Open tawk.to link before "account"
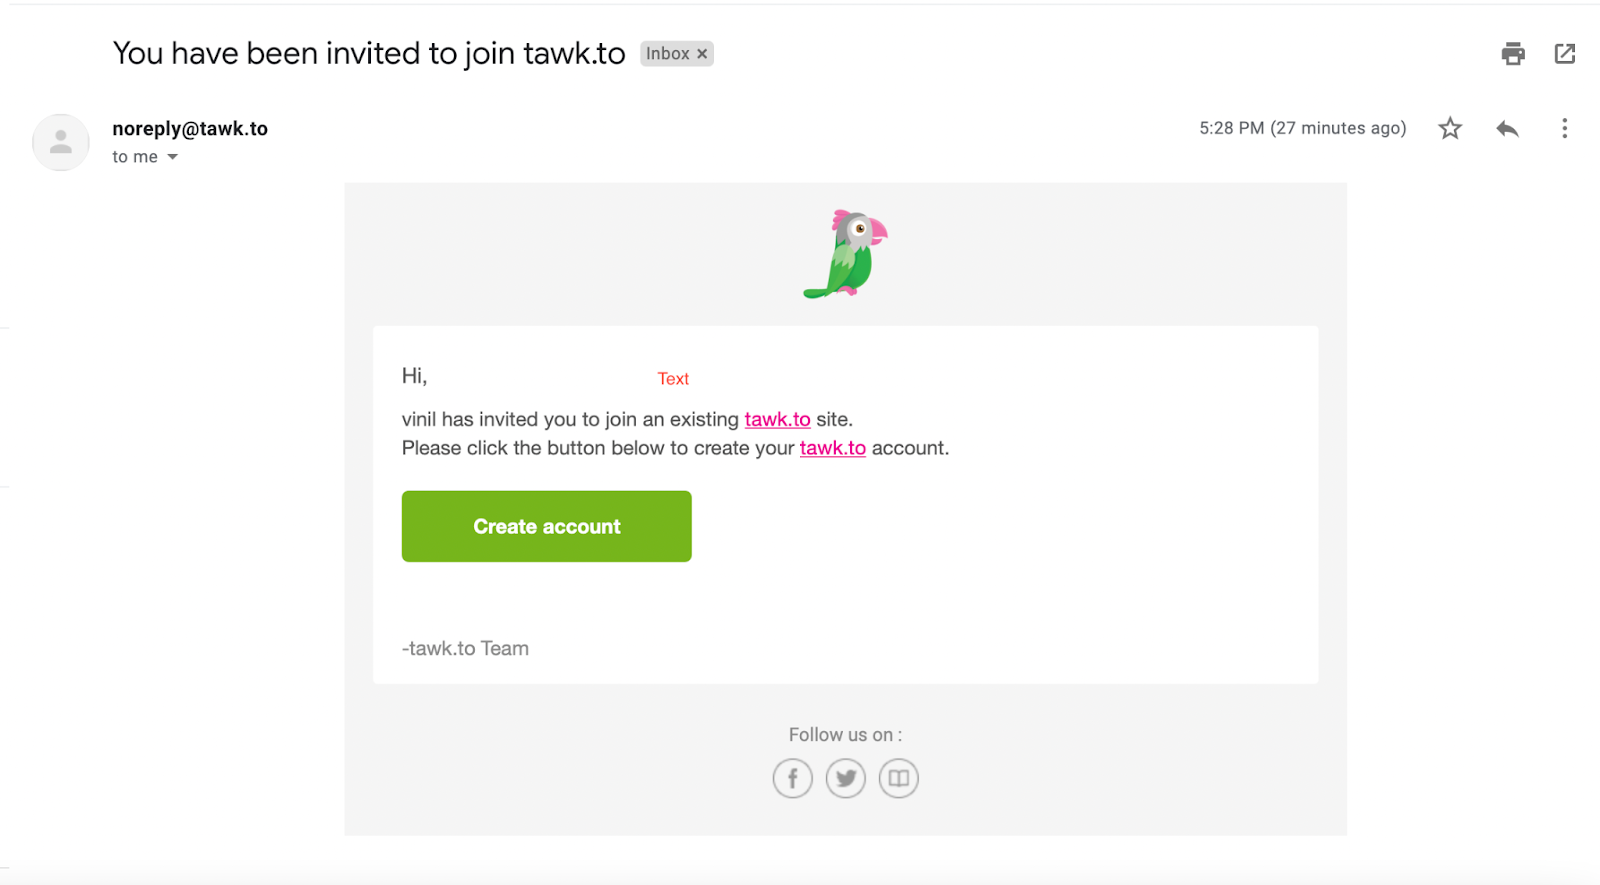The width and height of the screenshot is (1600, 885). point(832,448)
